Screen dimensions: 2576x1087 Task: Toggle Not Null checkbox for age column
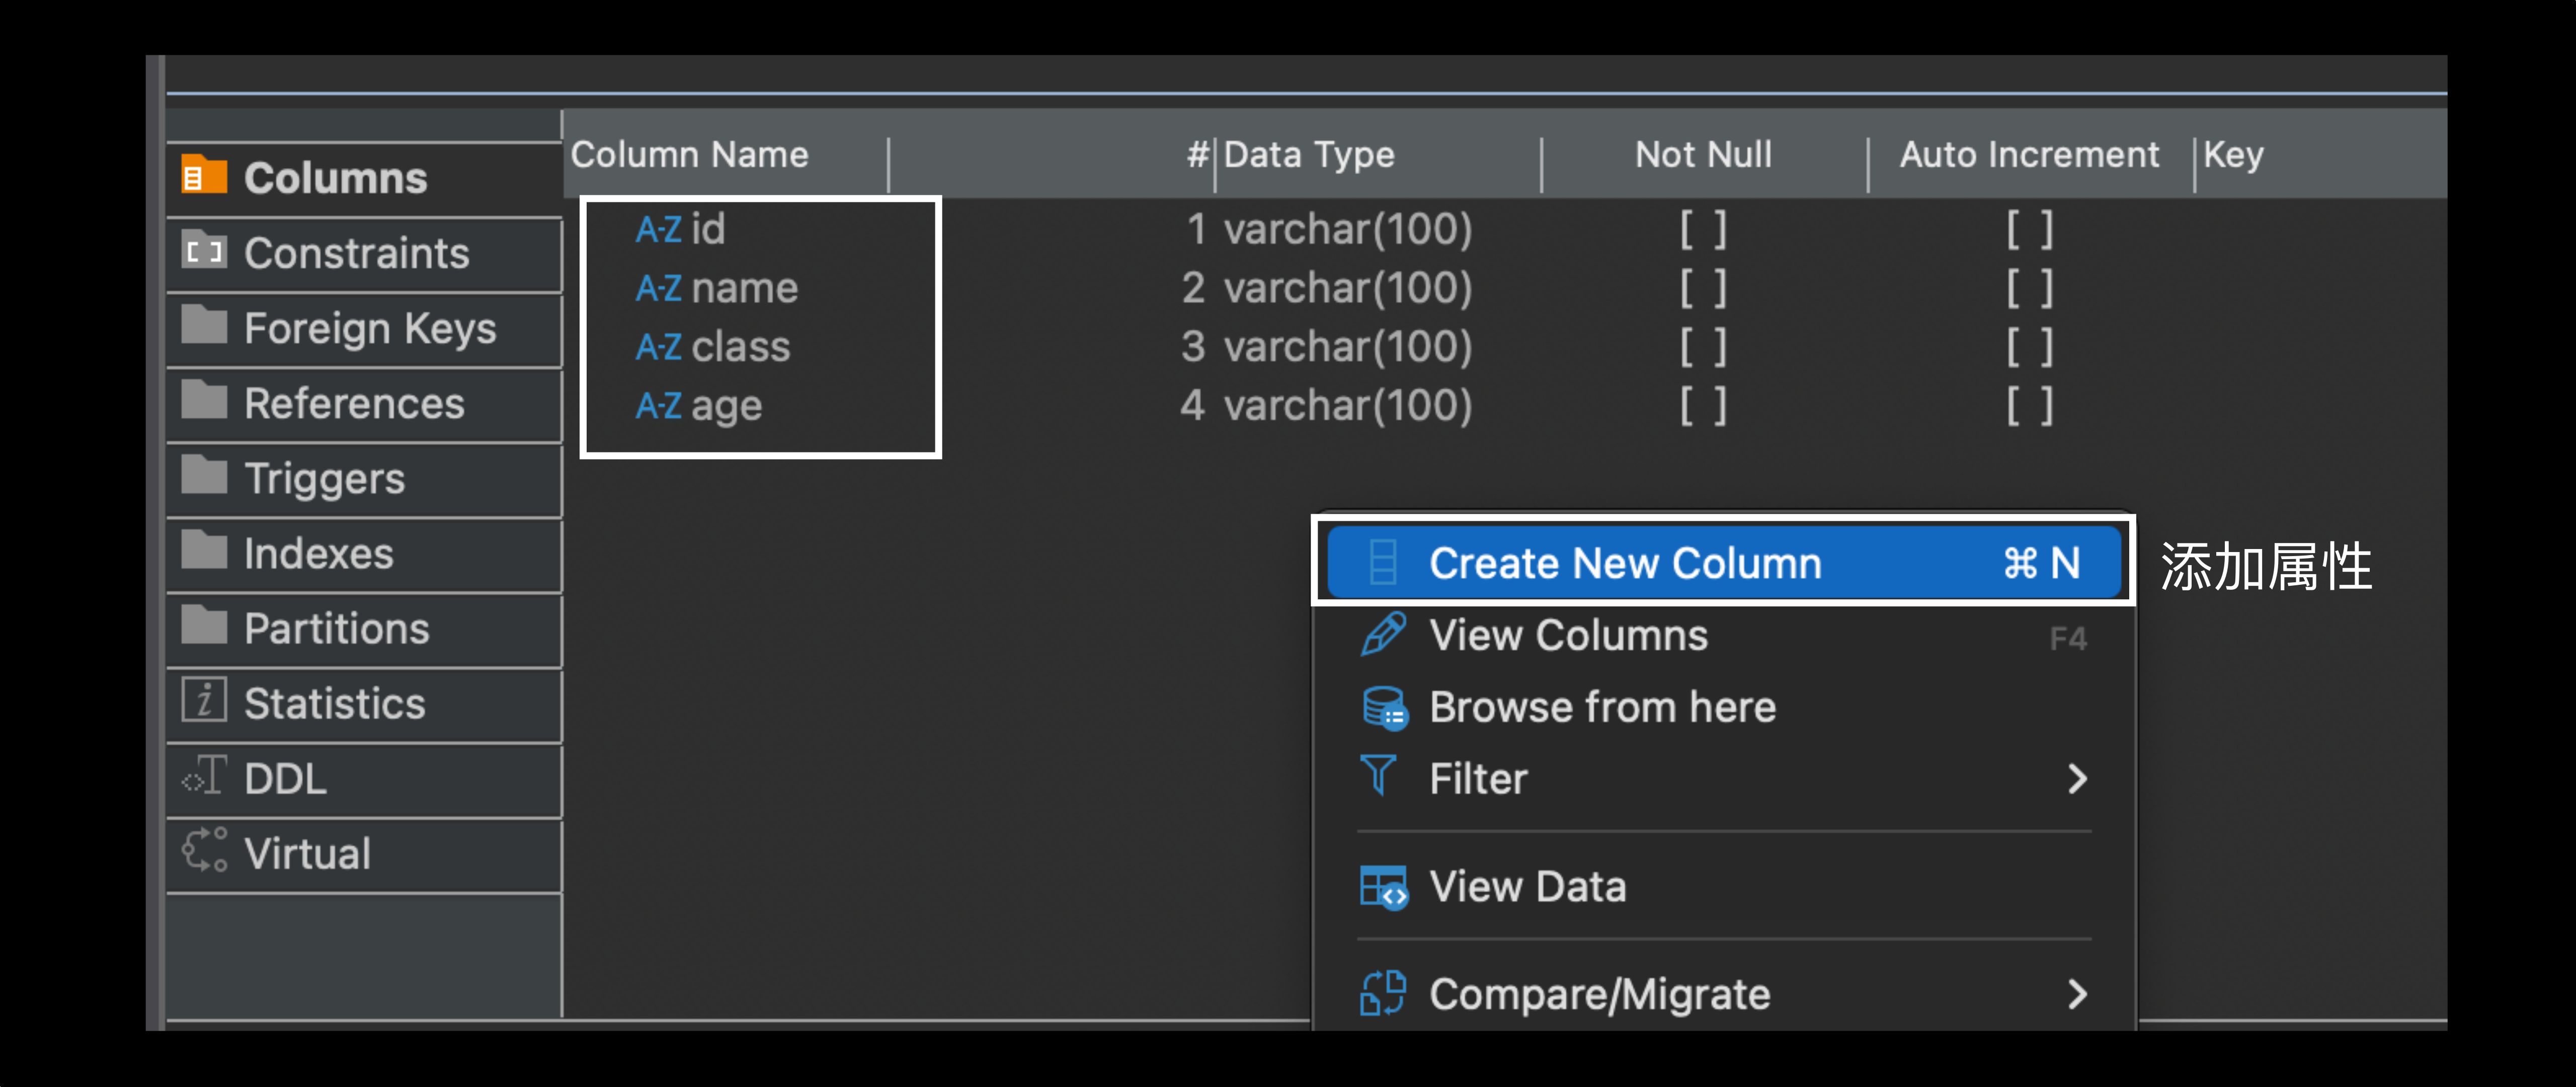coord(1703,406)
